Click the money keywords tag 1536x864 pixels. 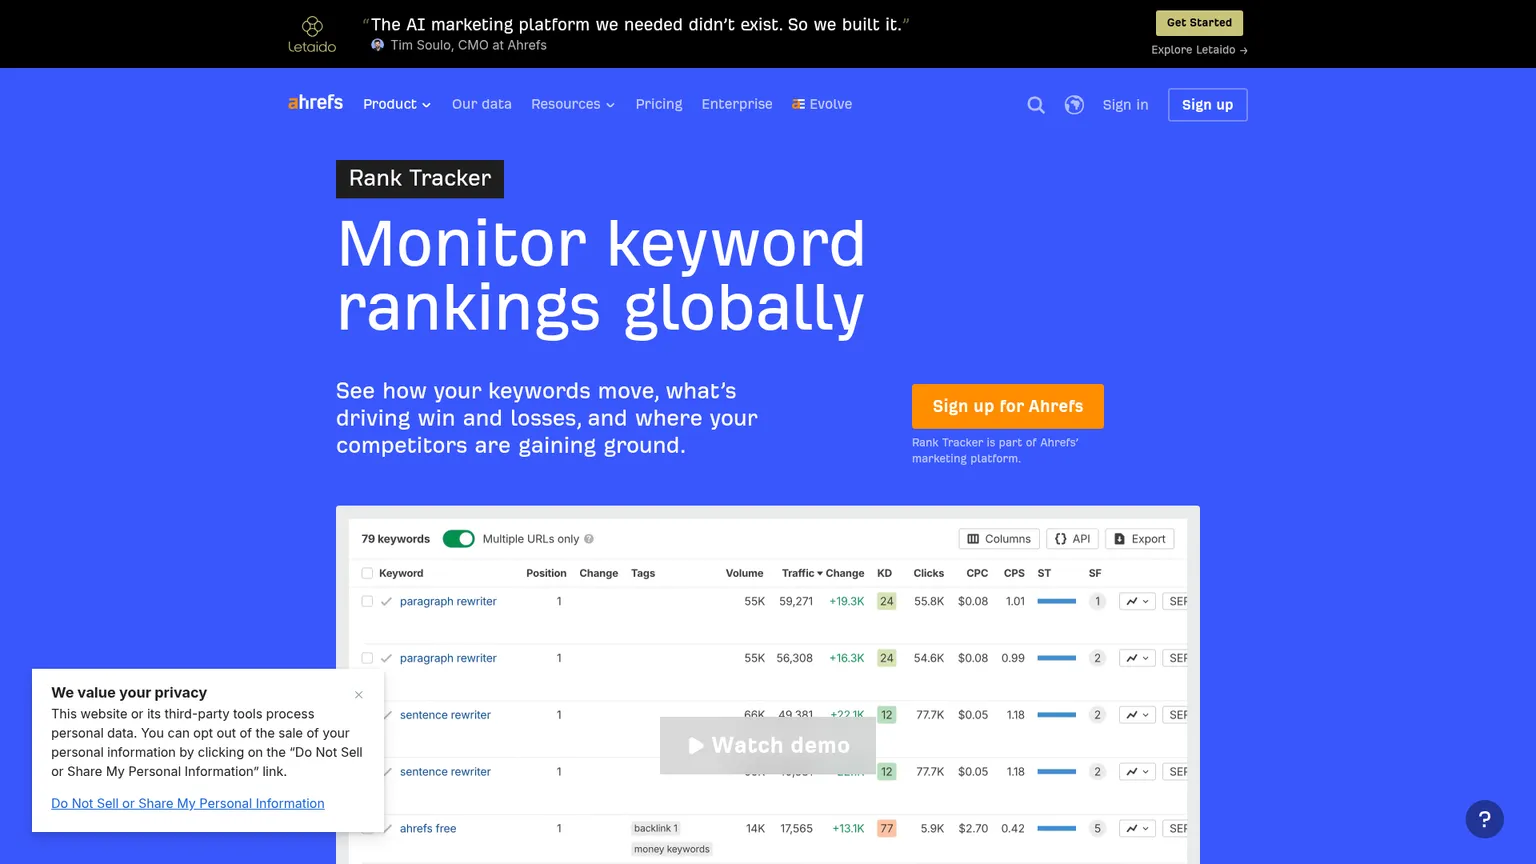pyautogui.click(x=672, y=849)
